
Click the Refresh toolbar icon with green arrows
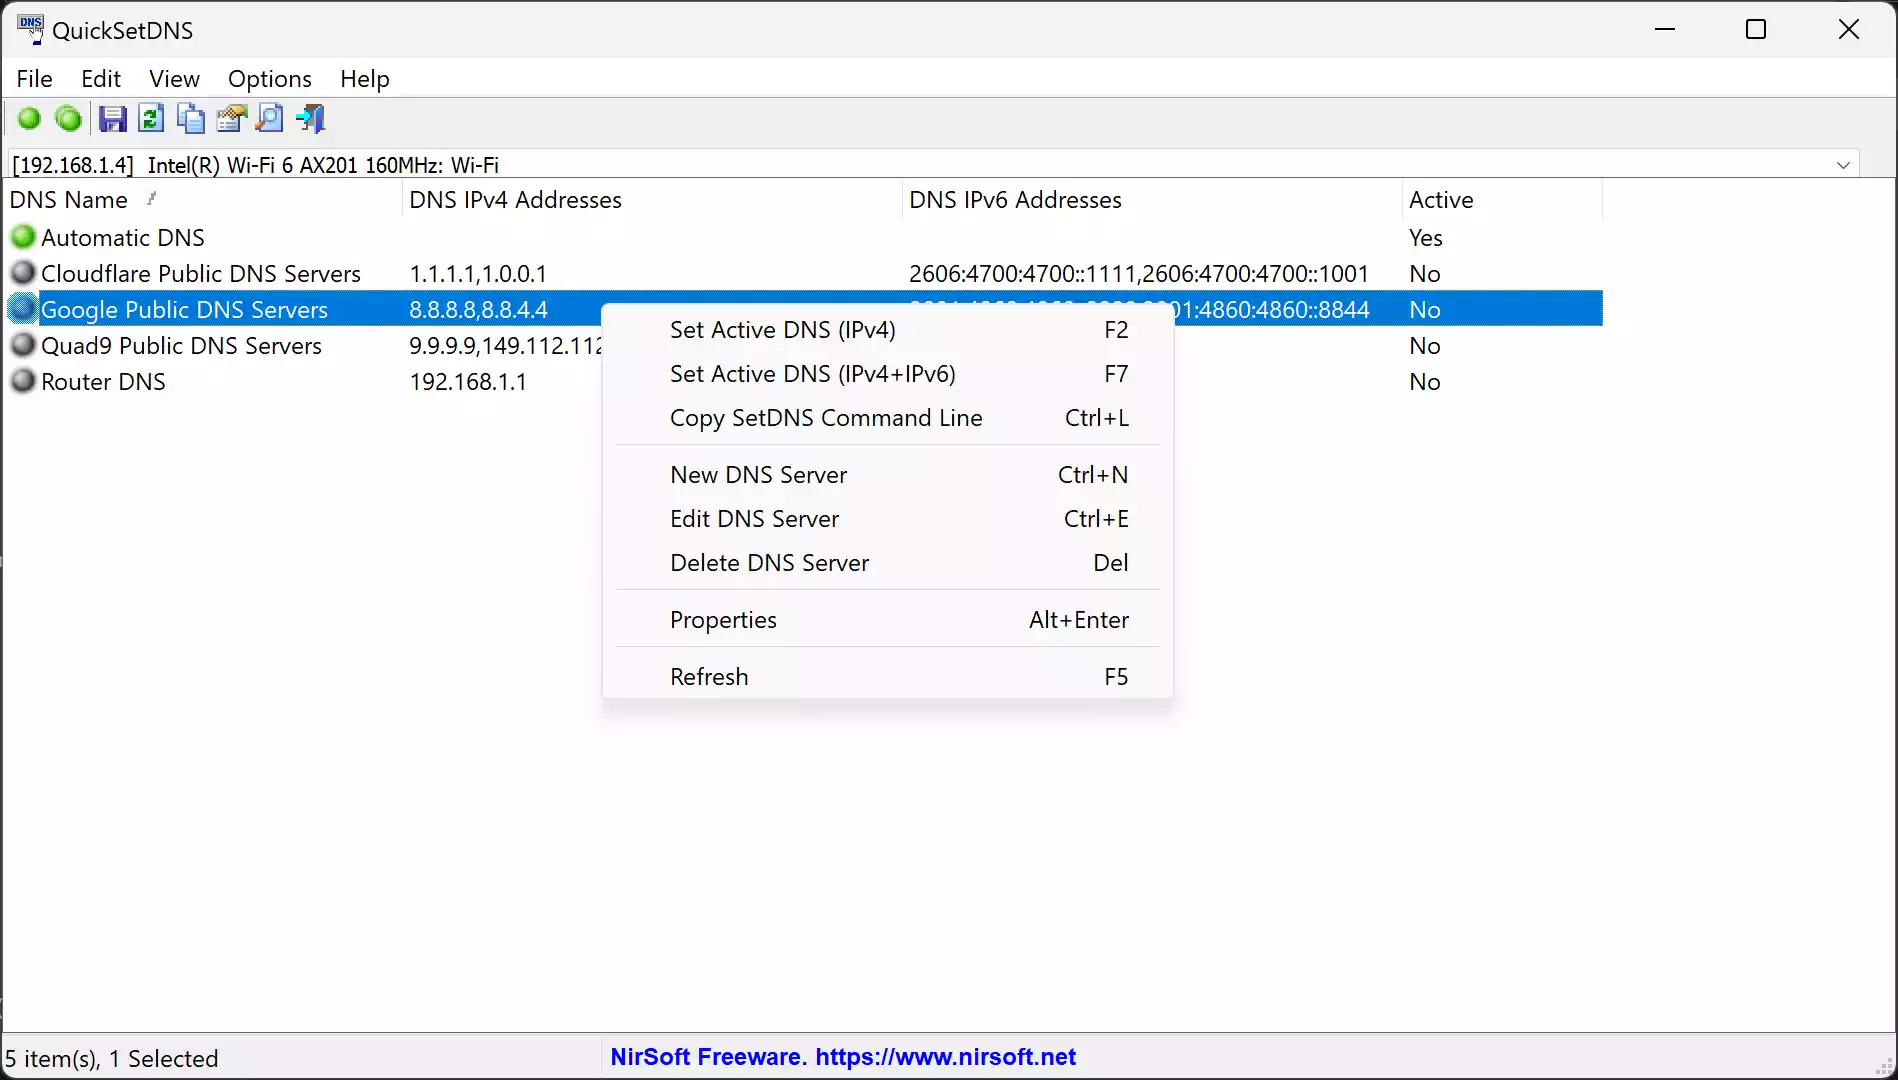pos(151,119)
